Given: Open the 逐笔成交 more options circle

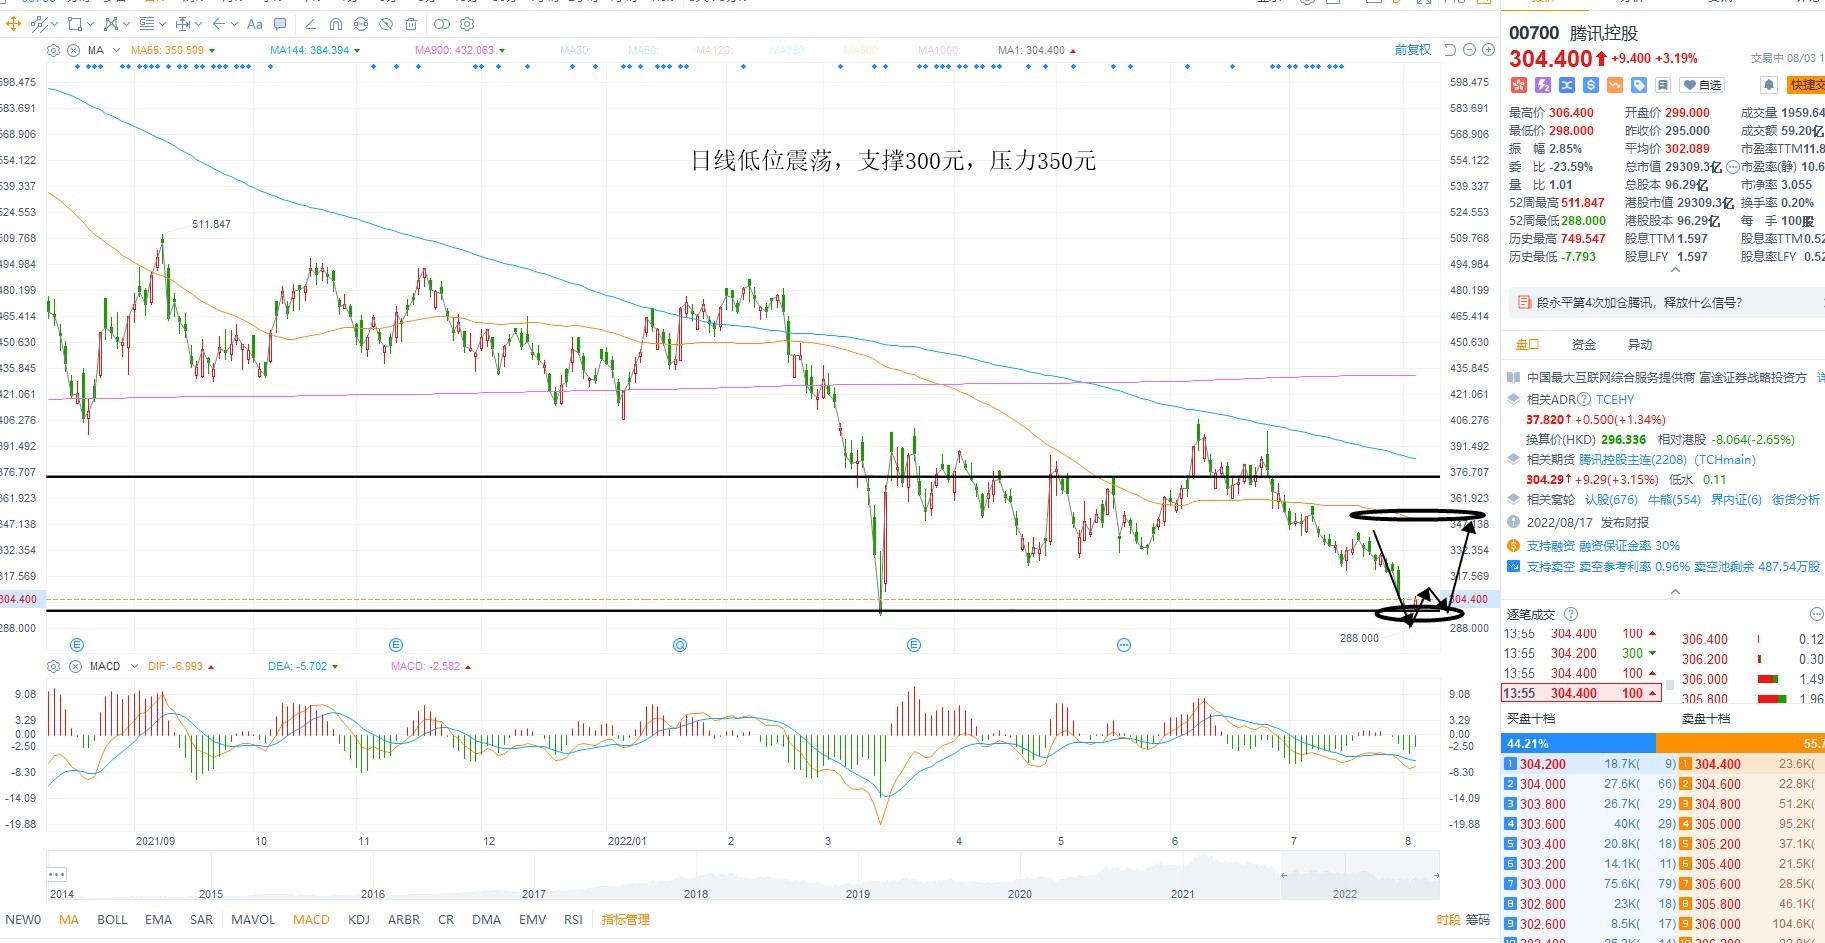Looking at the screenshot, I should click(1816, 614).
